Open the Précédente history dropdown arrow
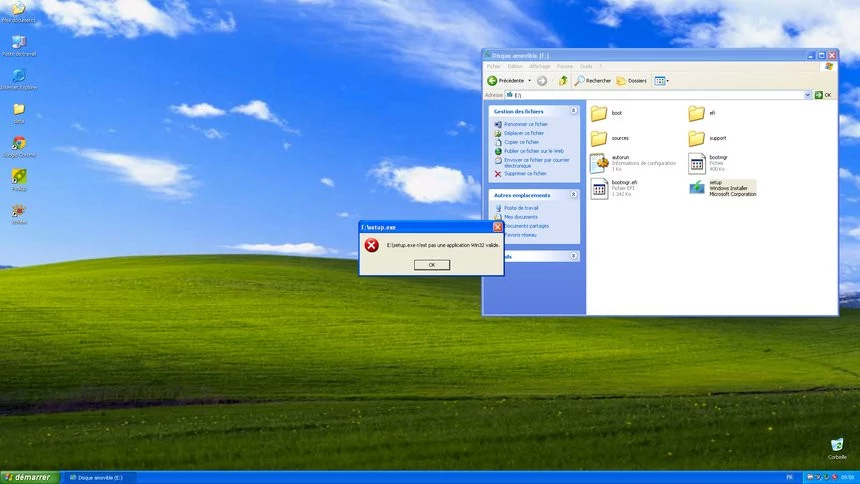Viewport: 860px width, 484px height. (x=529, y=81)
